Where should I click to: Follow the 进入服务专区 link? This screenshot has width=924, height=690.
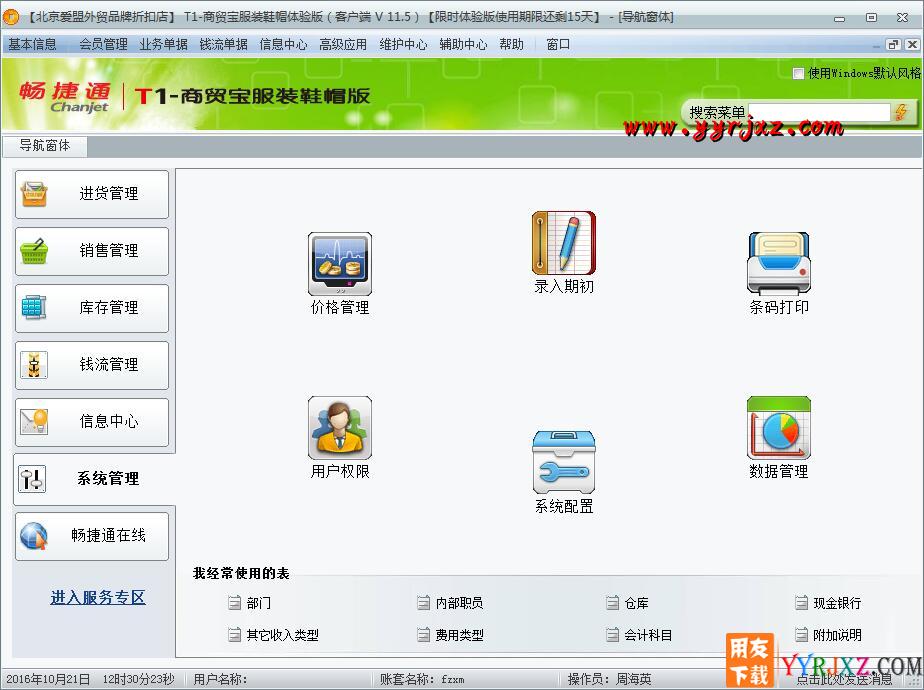(98, 597)
